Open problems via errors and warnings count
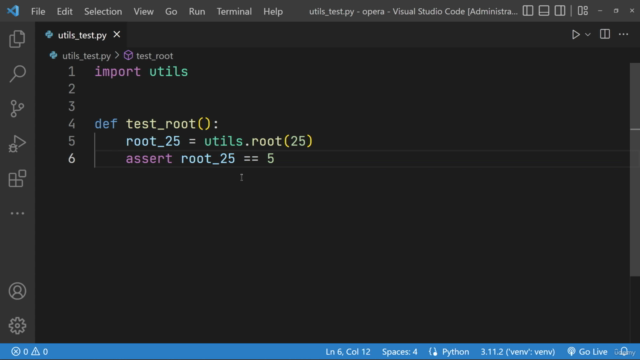Image resolution: width=640 pixels, height=360 pixels. (x=29, y=351)
